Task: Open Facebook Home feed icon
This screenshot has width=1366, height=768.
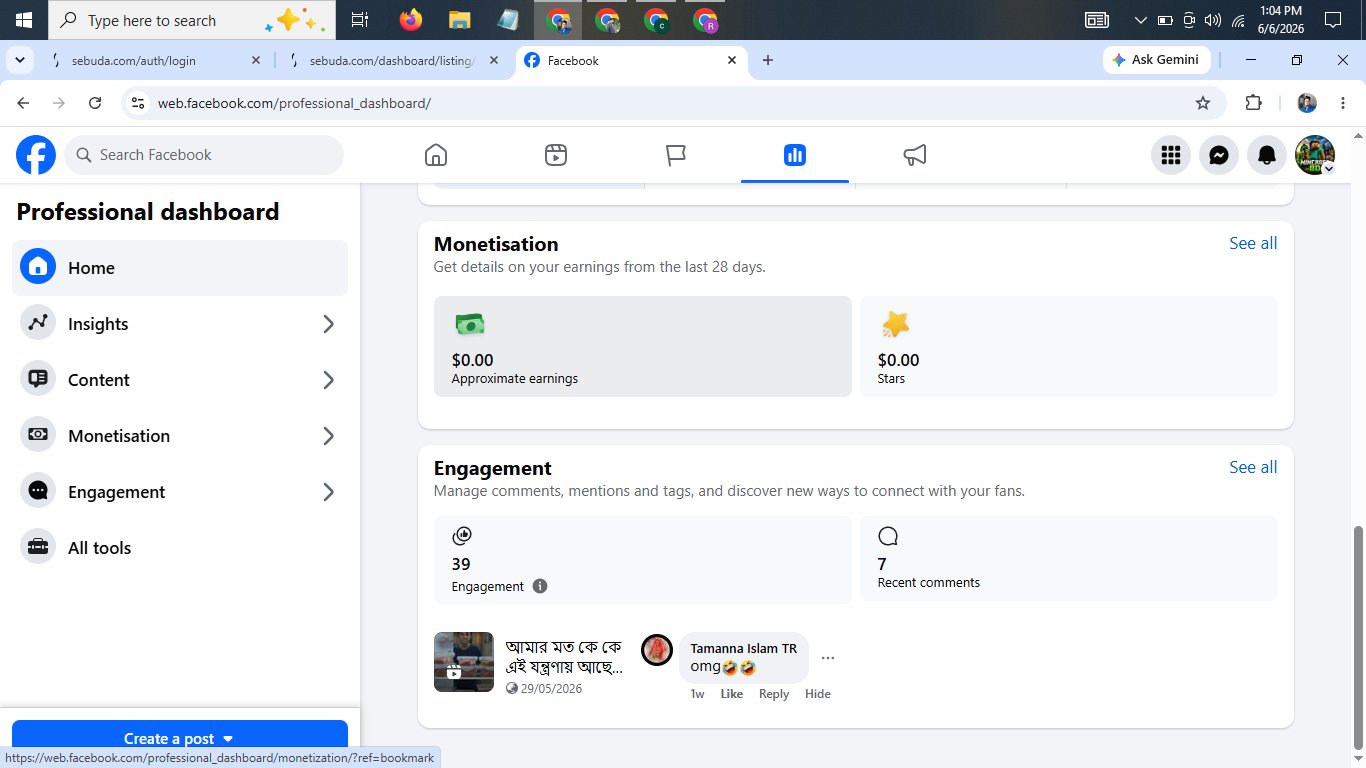Action: 435,155
